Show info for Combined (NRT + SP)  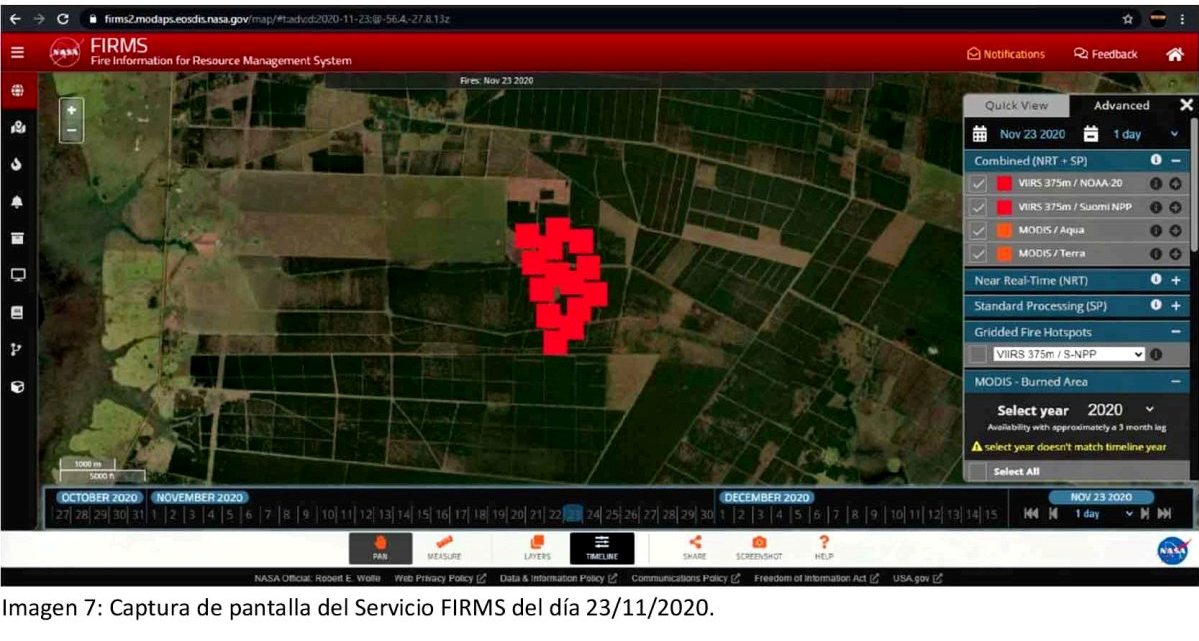pos(1156,160)
